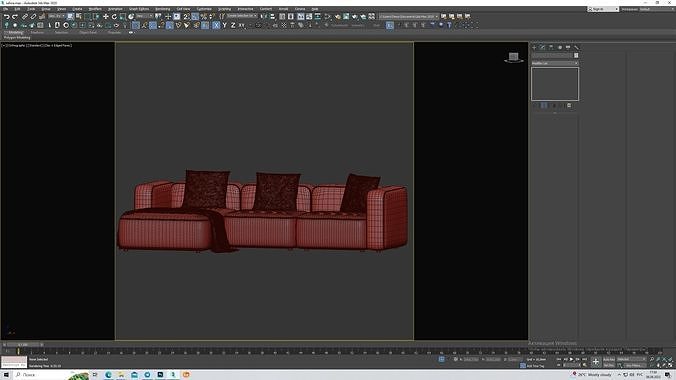Click the Zoom Extents navigation icon
The width and height of the screenshot is (676, 380).
click(x=664, y=359)
